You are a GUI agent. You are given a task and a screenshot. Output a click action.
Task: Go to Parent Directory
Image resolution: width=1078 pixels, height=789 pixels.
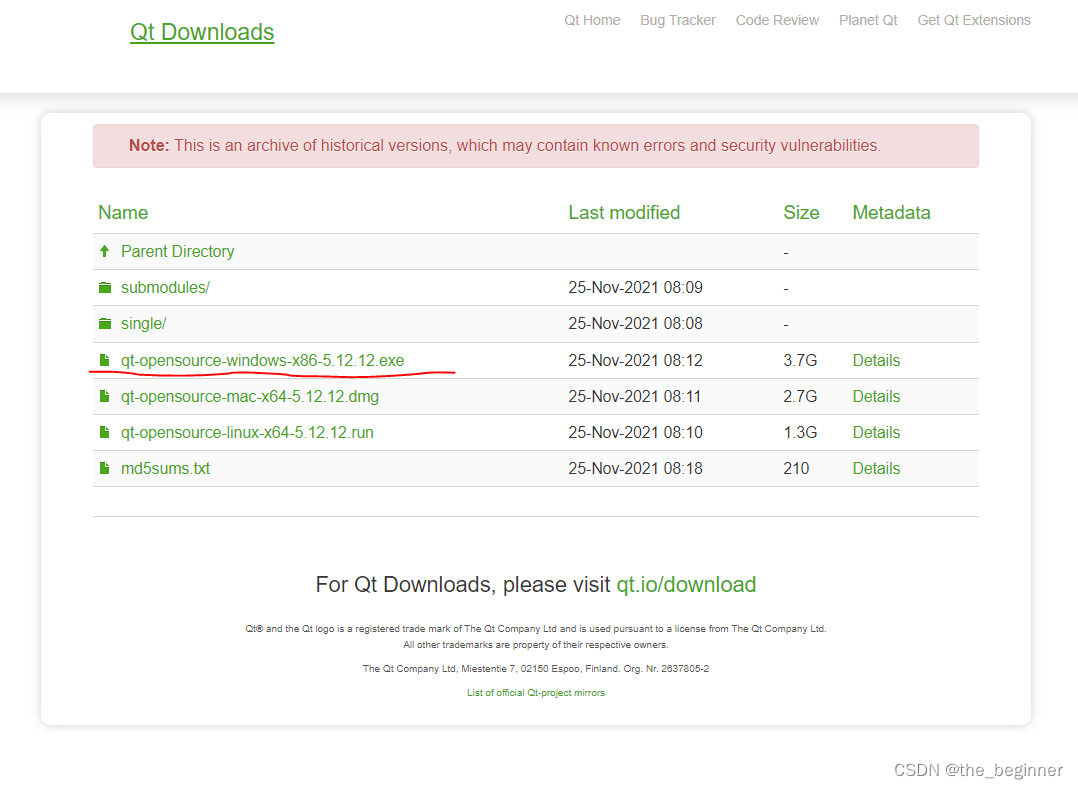177,252
